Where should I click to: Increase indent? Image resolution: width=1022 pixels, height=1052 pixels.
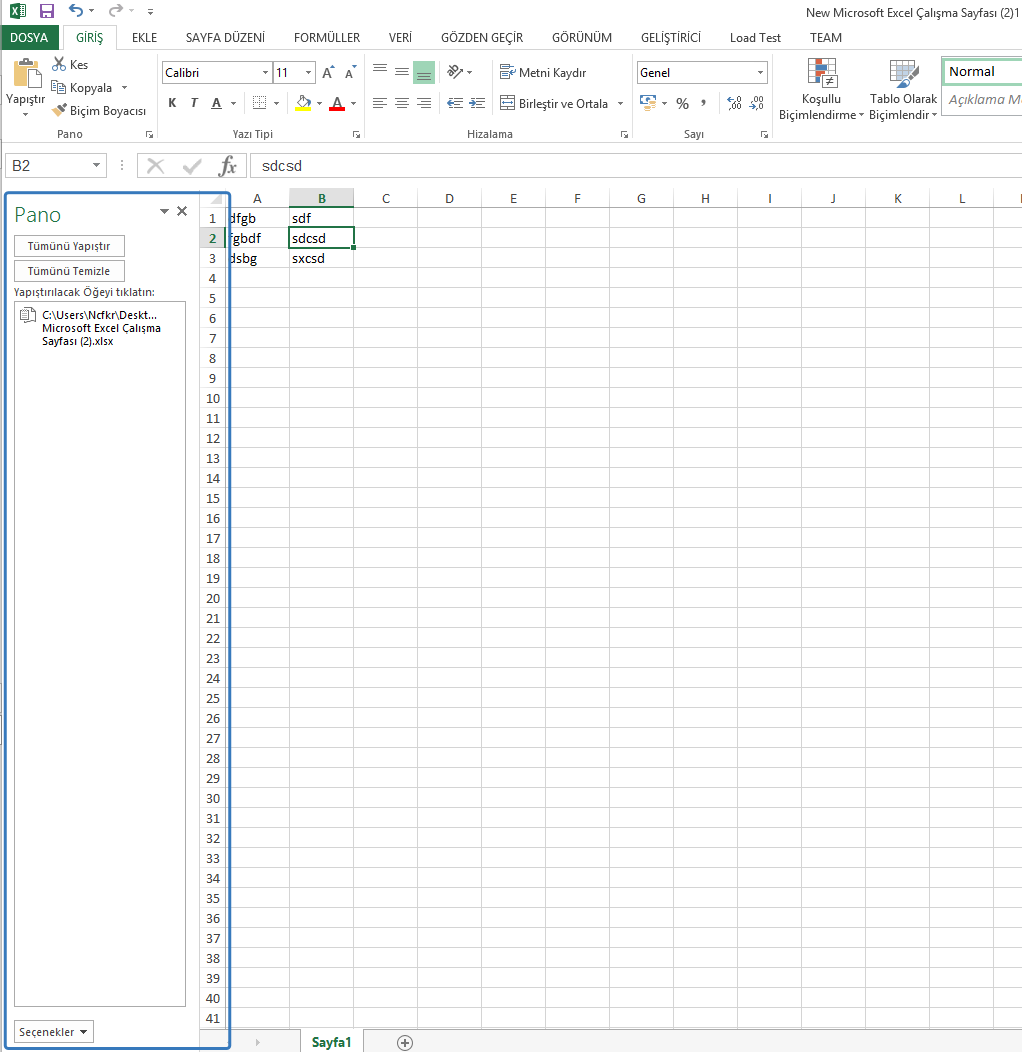pyautogui.click(x=477, y=103)
